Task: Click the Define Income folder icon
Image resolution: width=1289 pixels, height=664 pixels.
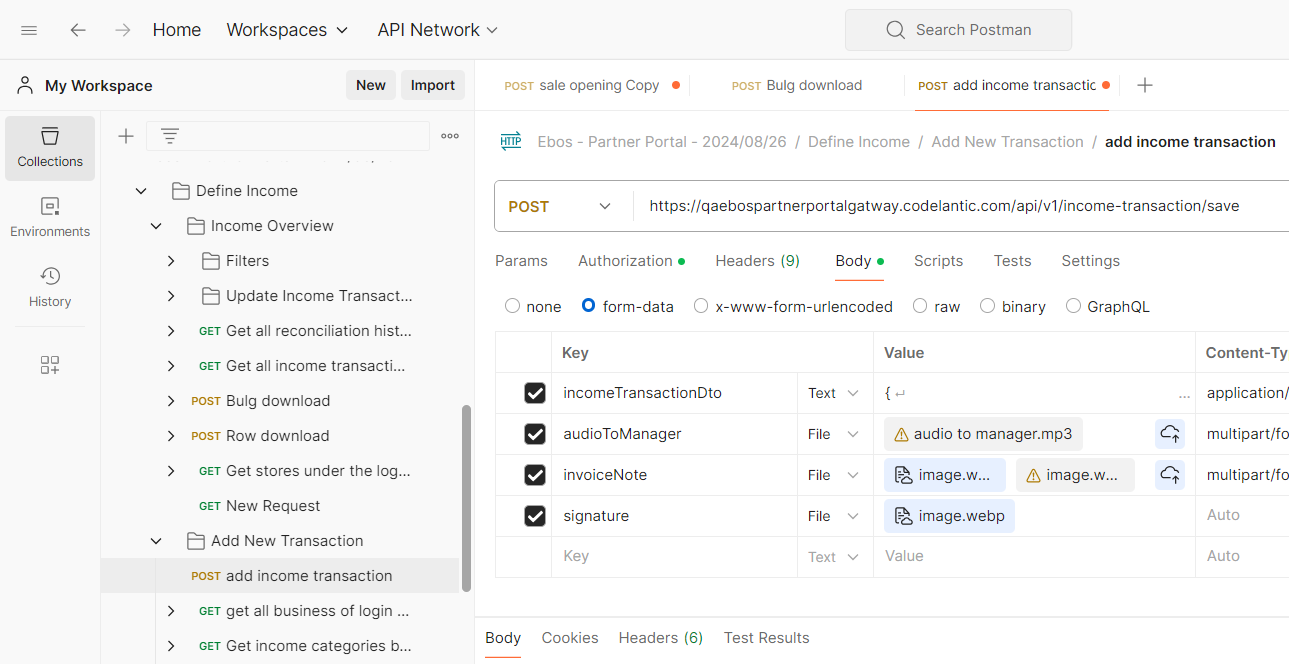Action: point(180,191)
